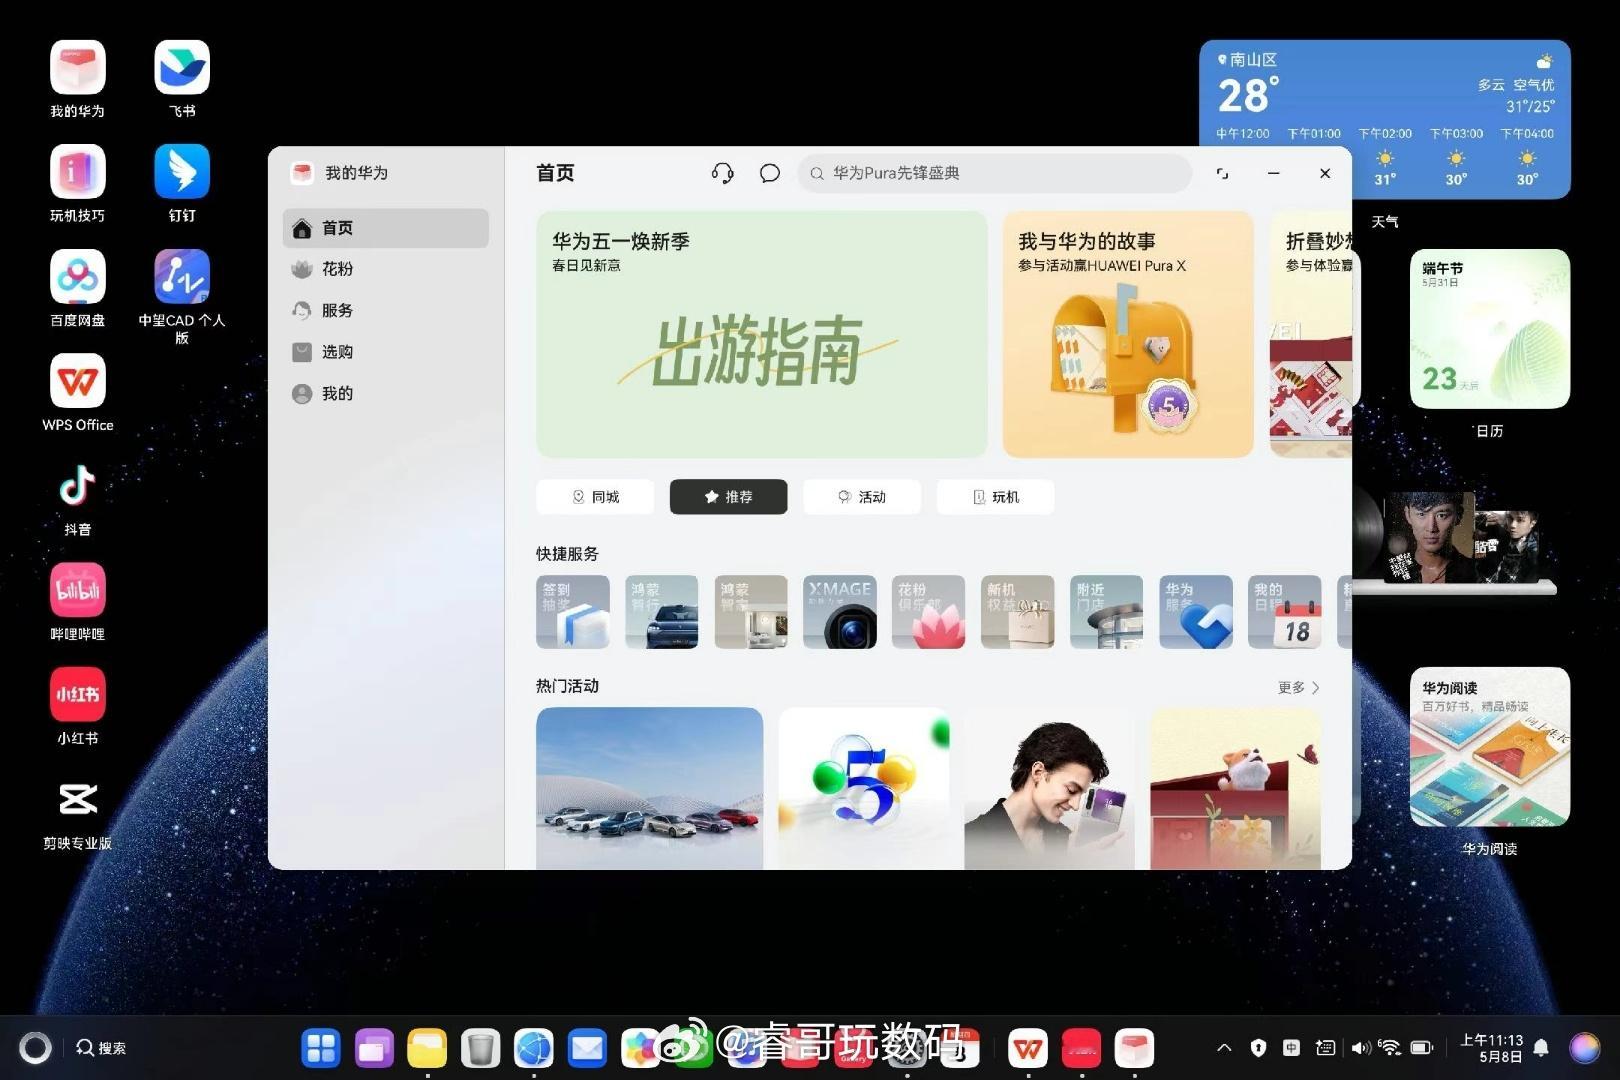Open the 我的日程 calendar quick service
This screenshot has width=1620, height=1080.
click(1285, 612)
